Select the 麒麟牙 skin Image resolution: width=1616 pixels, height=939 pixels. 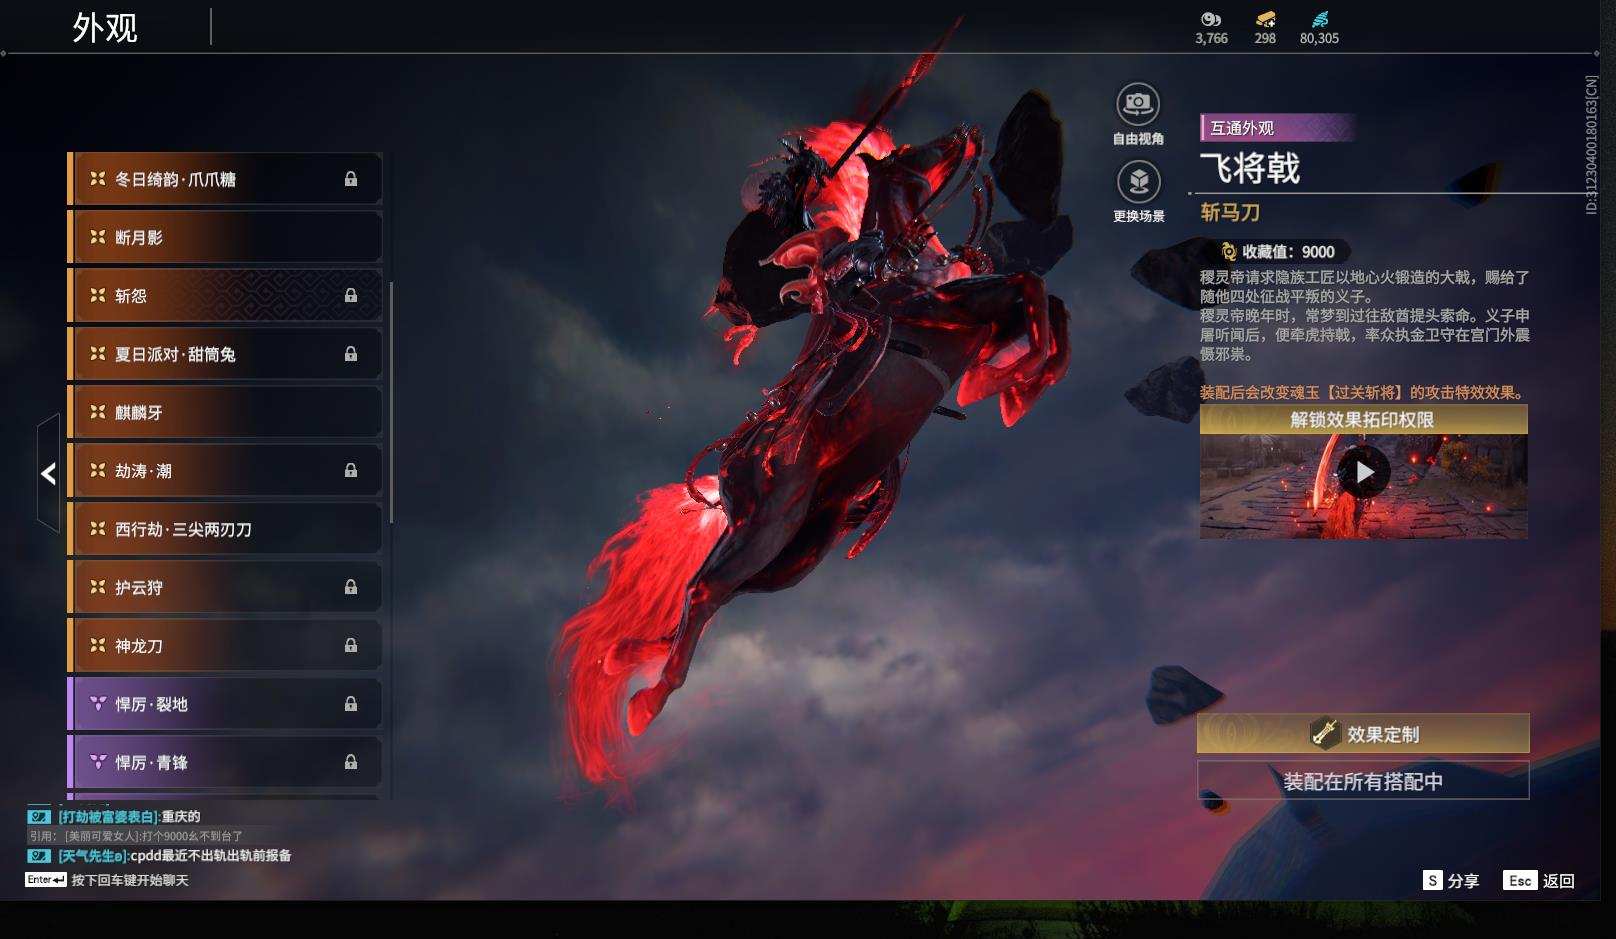[x=225, y=412]
